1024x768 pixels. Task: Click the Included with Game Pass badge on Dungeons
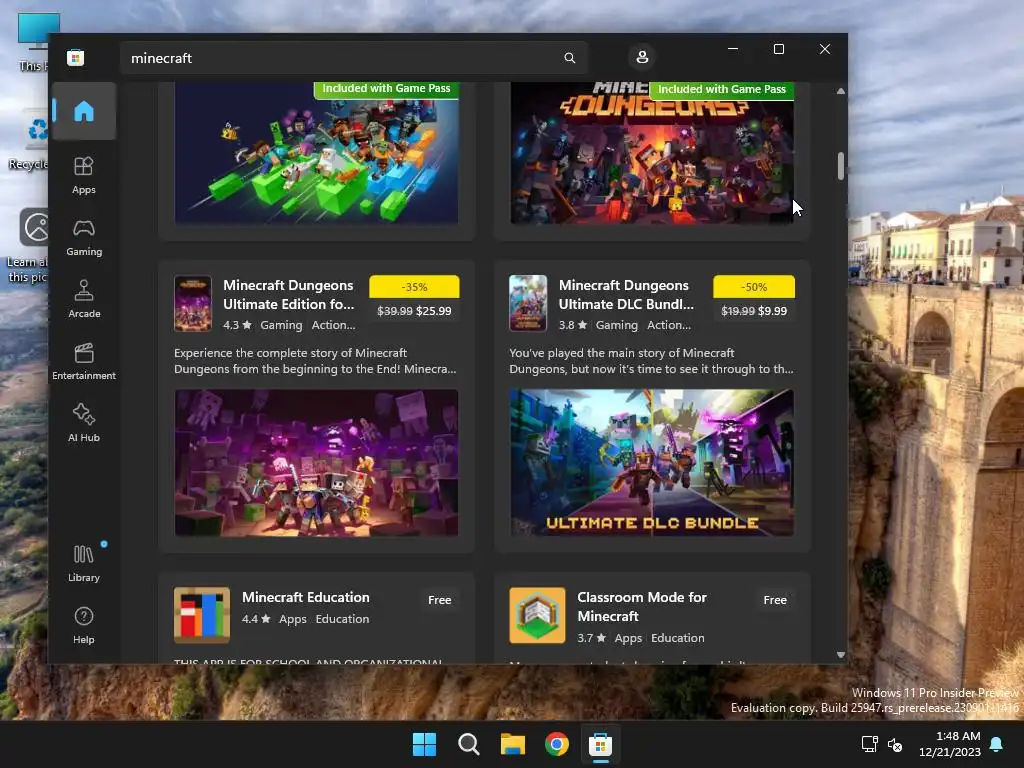pyautogui.click(x=722, y=89)
